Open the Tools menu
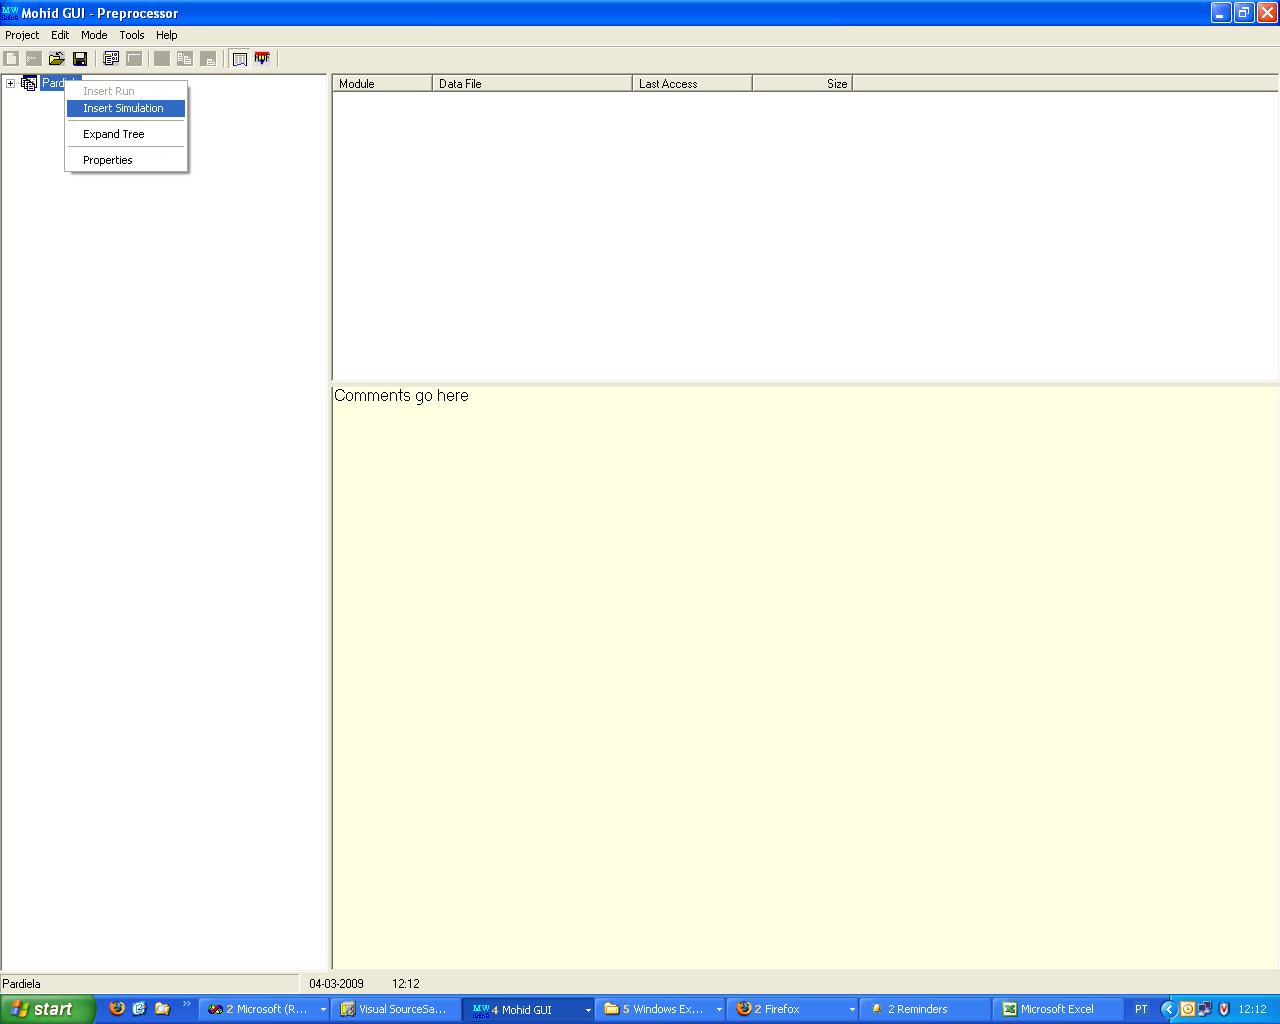The height and width of the screenshot is (1024, 1280). pyautogui.click(x=132, y=35)
